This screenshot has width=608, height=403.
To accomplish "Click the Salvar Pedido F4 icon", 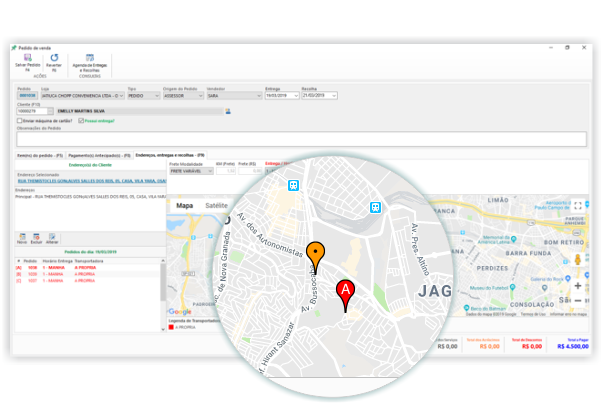I will tap(28, 58).
